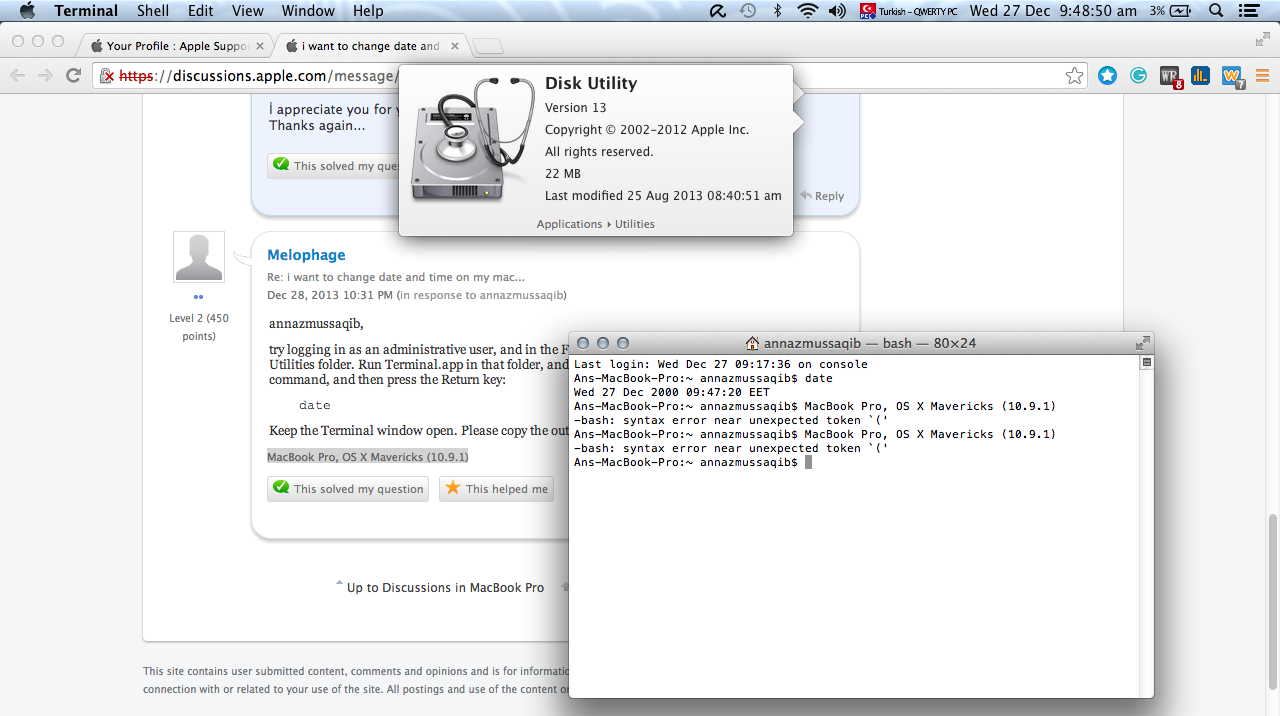
Task: Open Spotlight search magnifier
Action: coord(1217,11)
